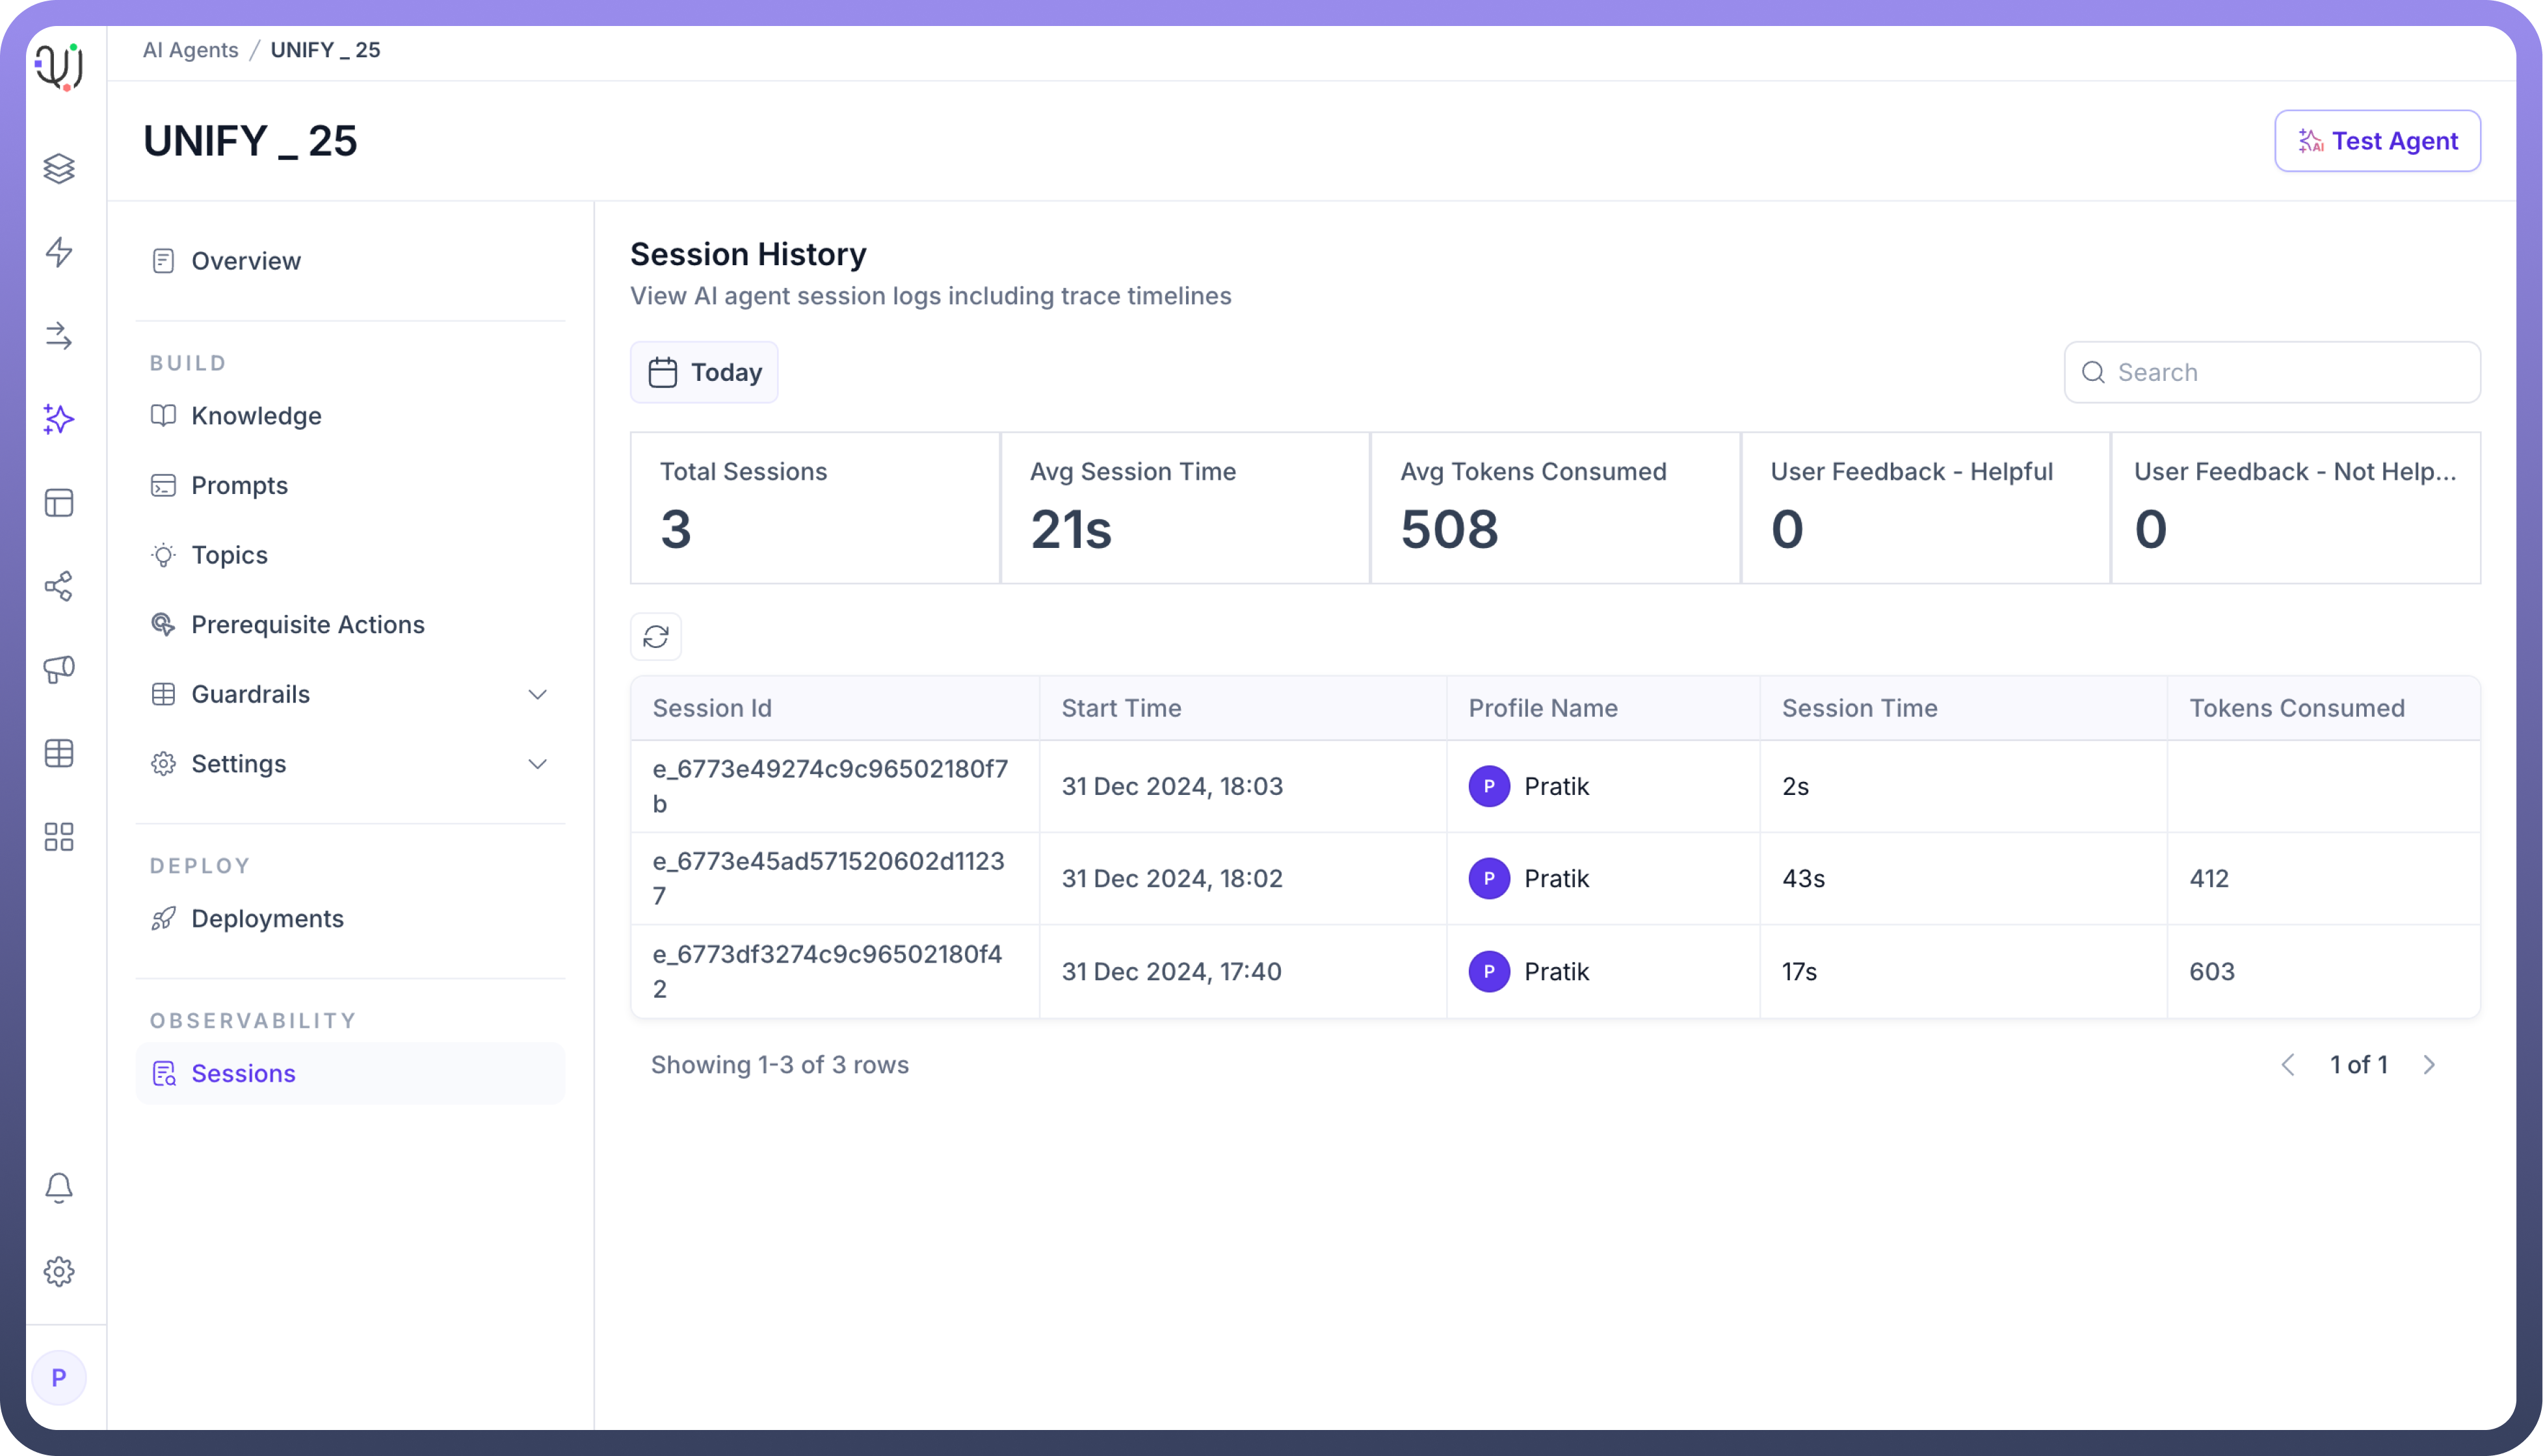Select the sparkle AI Agents icon
The width and height of the screenshot is (2543, 1456).
(x=59, y=419)
